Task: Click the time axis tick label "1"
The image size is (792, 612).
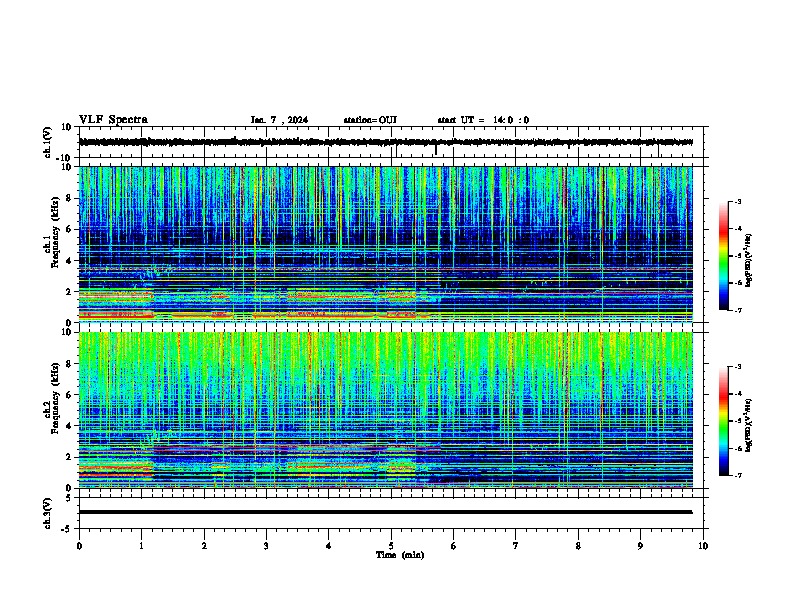Action: [x=141, y=546]
